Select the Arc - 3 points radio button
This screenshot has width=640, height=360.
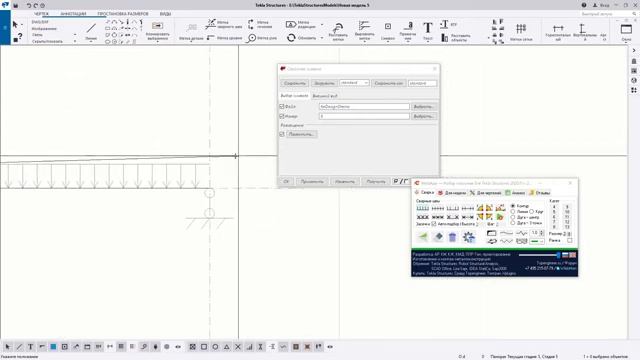(513, 223)
